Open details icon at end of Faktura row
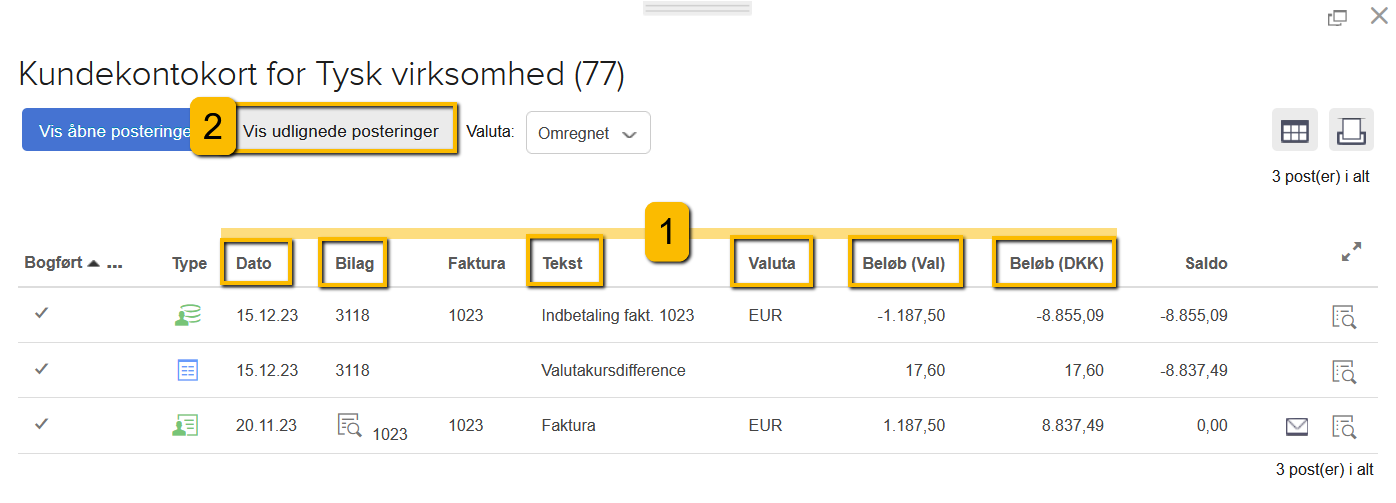This screenshot has height=503, width=1396. tap(1344, 426)
